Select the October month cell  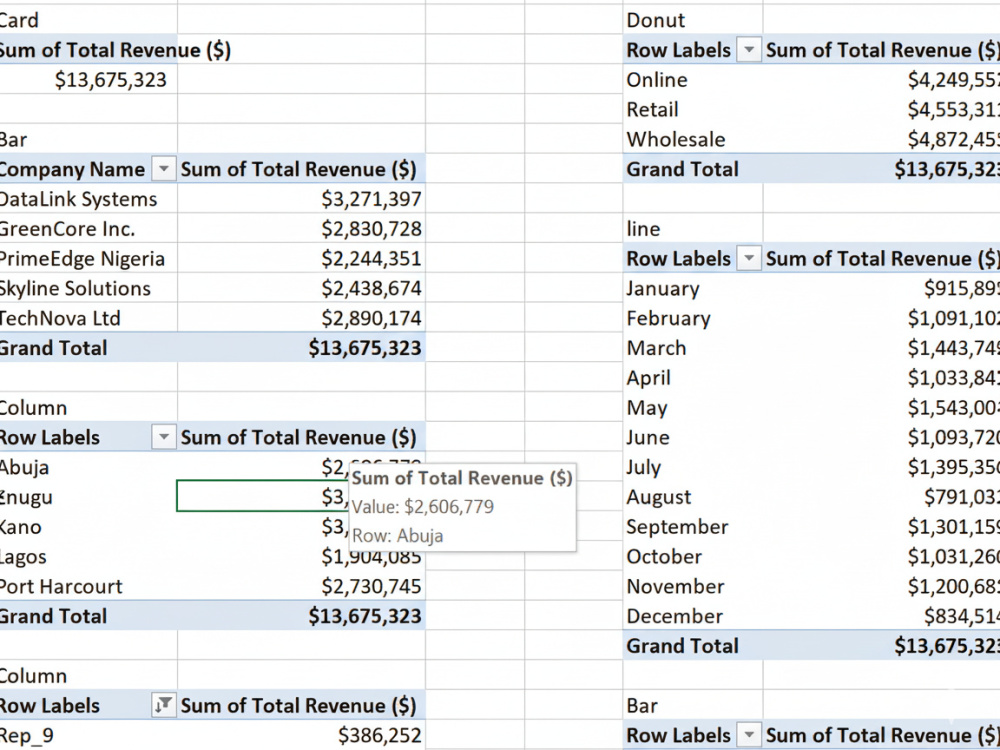693,557
